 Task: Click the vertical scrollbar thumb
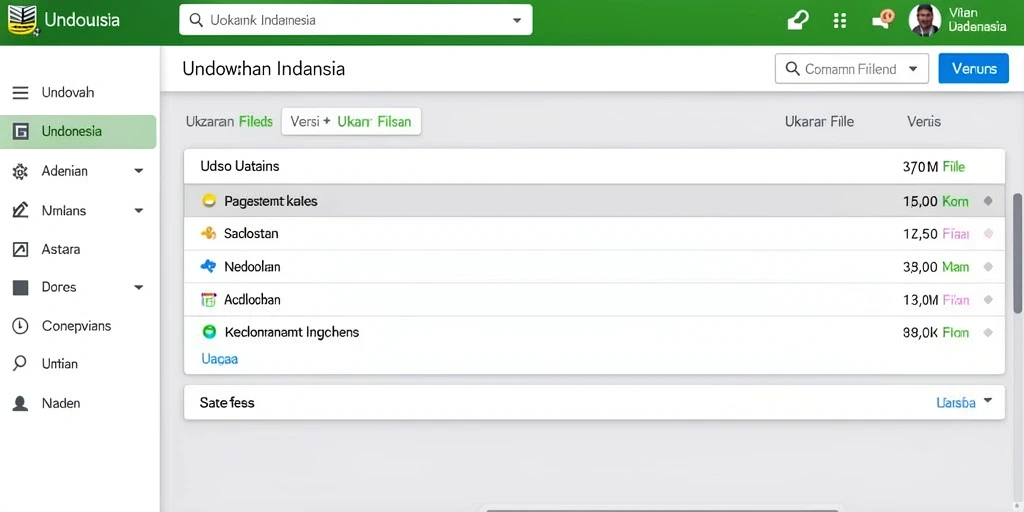point(1017,253)
